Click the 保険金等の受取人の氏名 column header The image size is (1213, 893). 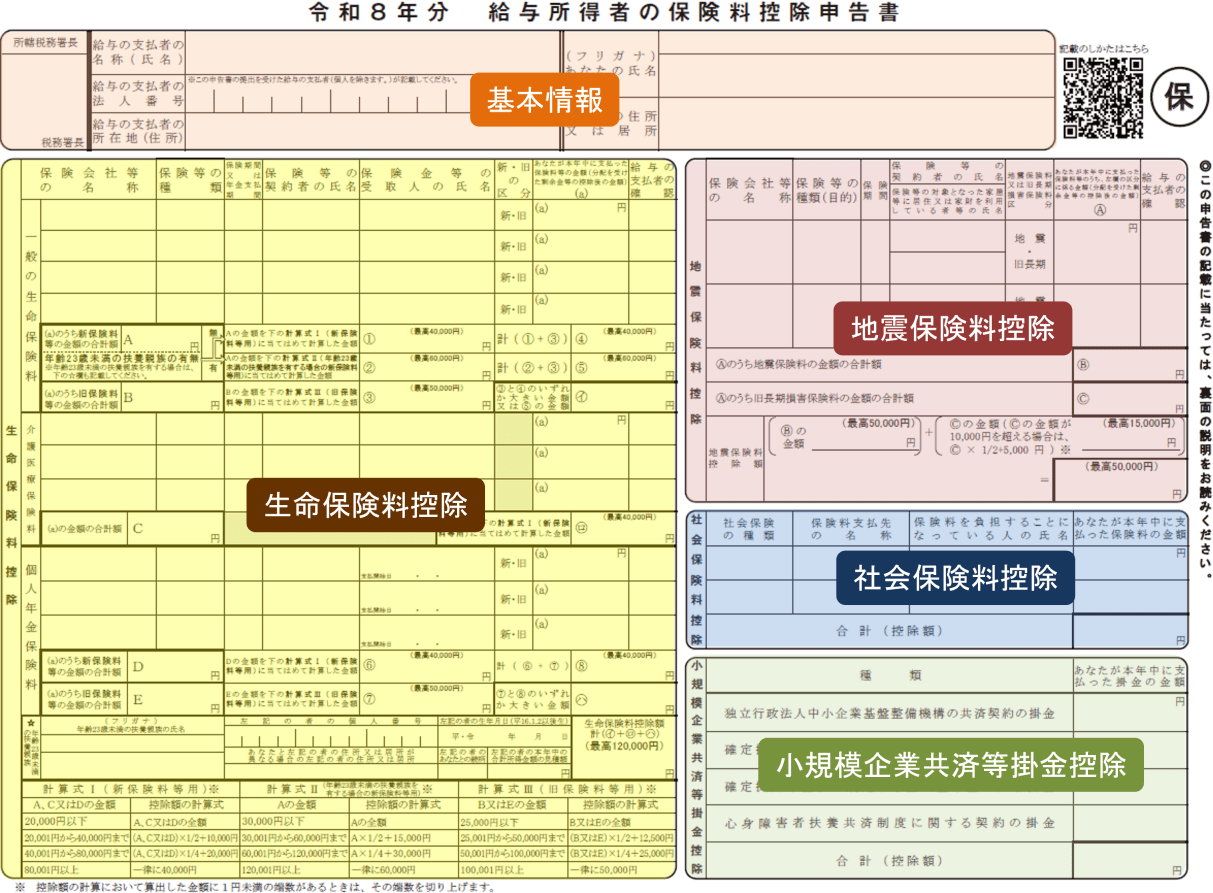(426, 179)
